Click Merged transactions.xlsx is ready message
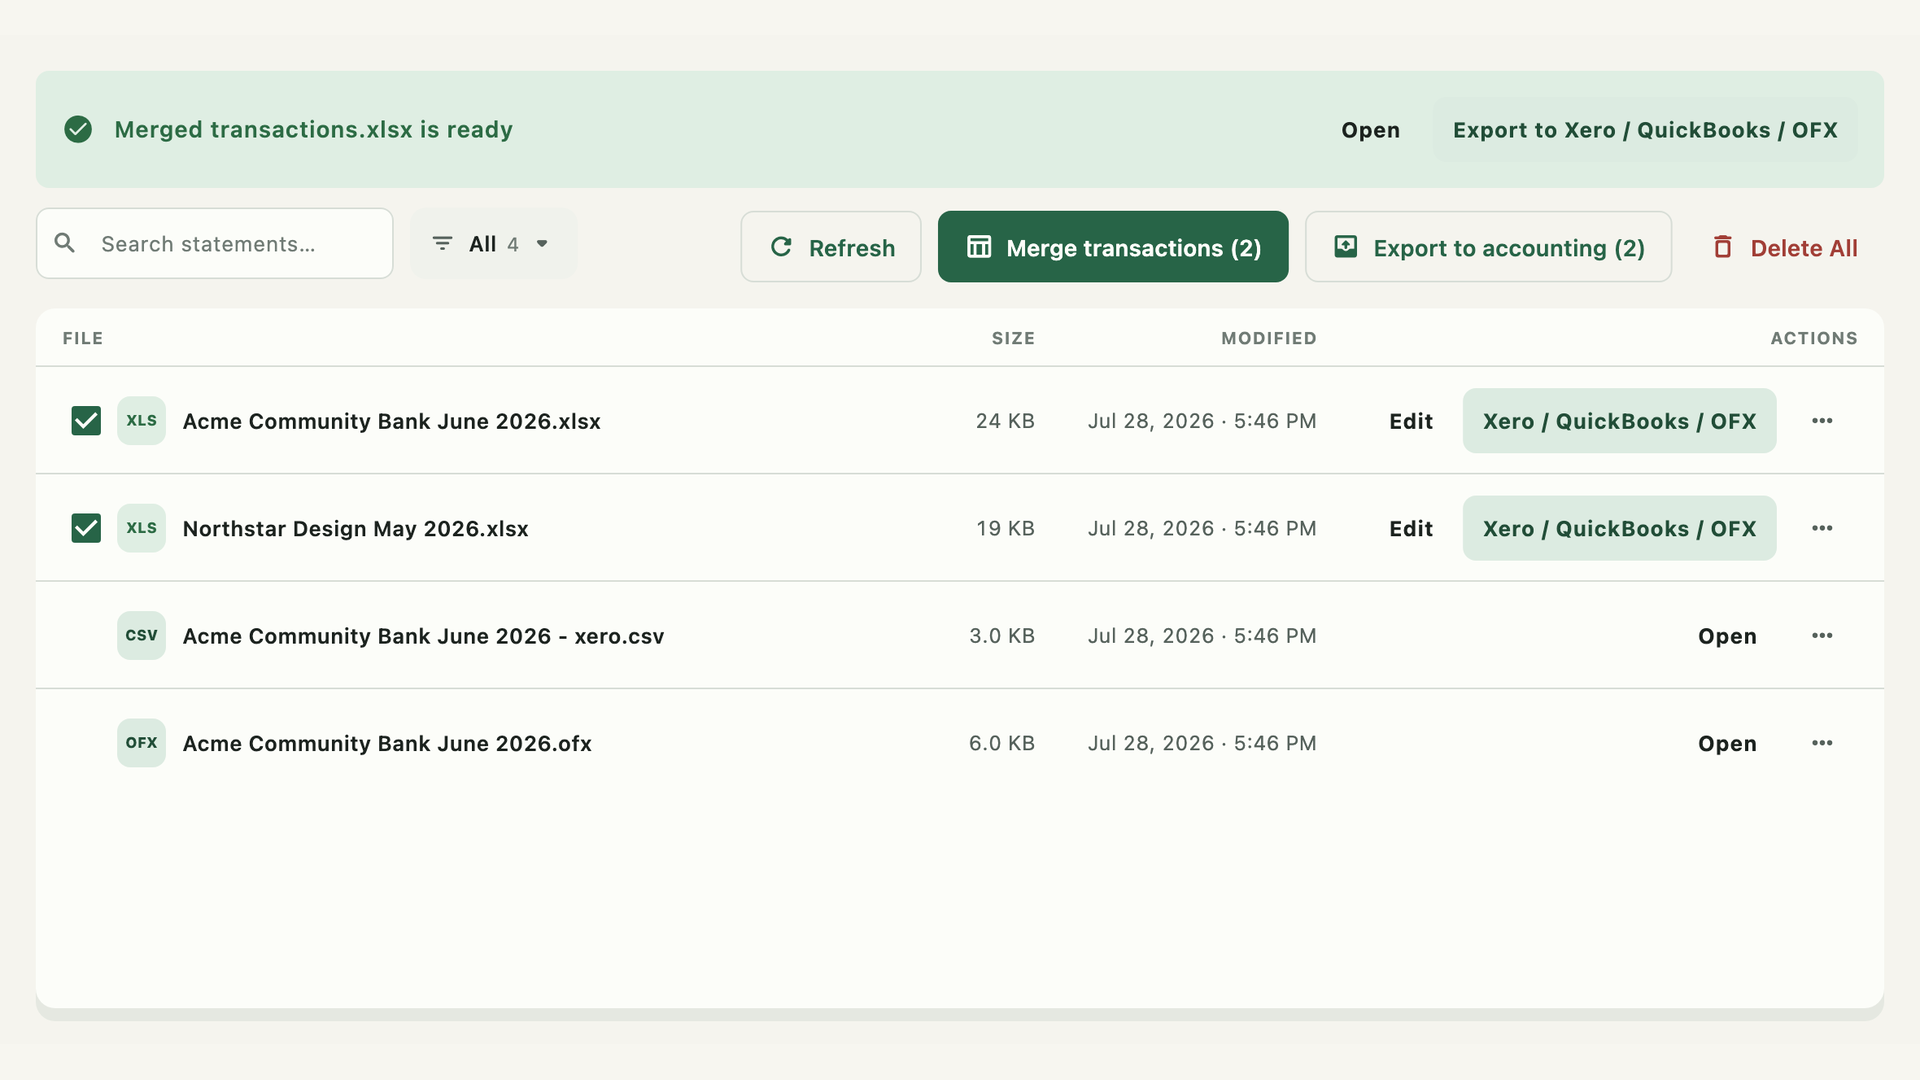The width and height of the screenshot is (1920, 1080). pyautogui.click(x=313, y=129)
